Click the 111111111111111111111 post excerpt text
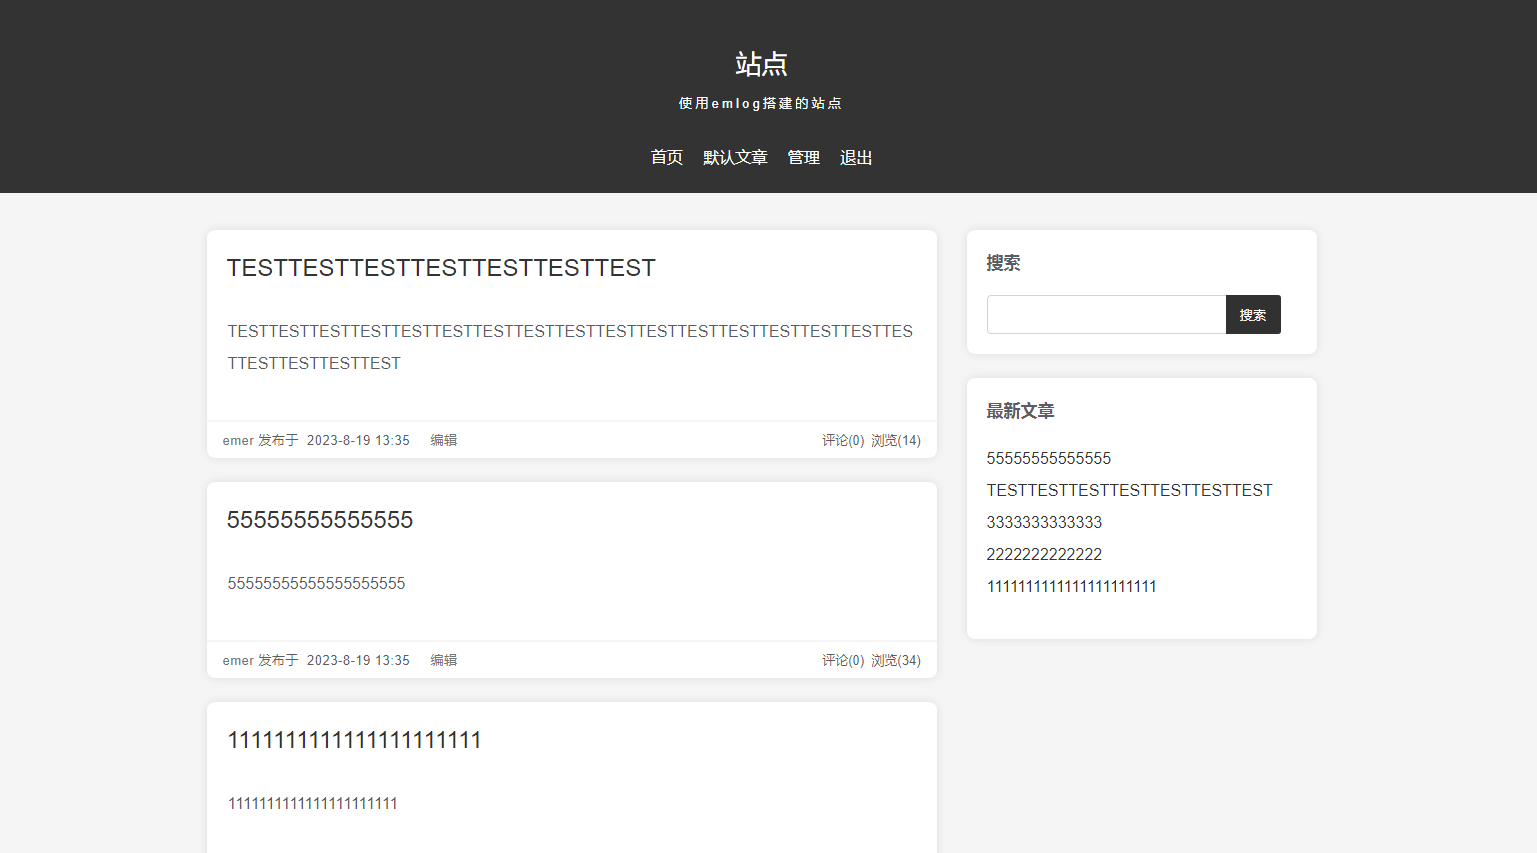This screenshot has height=853, width=1537. tap(313, 803)
